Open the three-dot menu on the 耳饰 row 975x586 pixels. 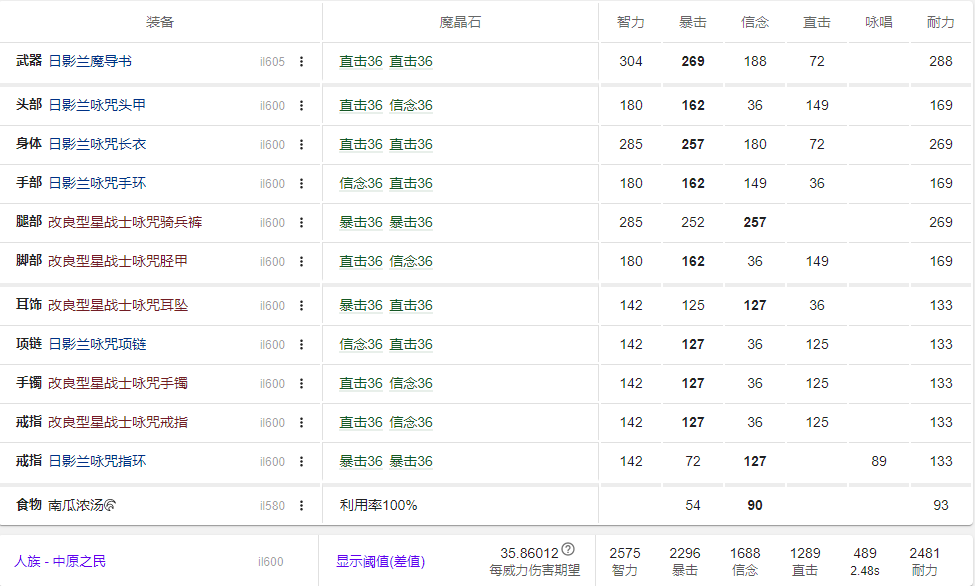tap(301, 305)
